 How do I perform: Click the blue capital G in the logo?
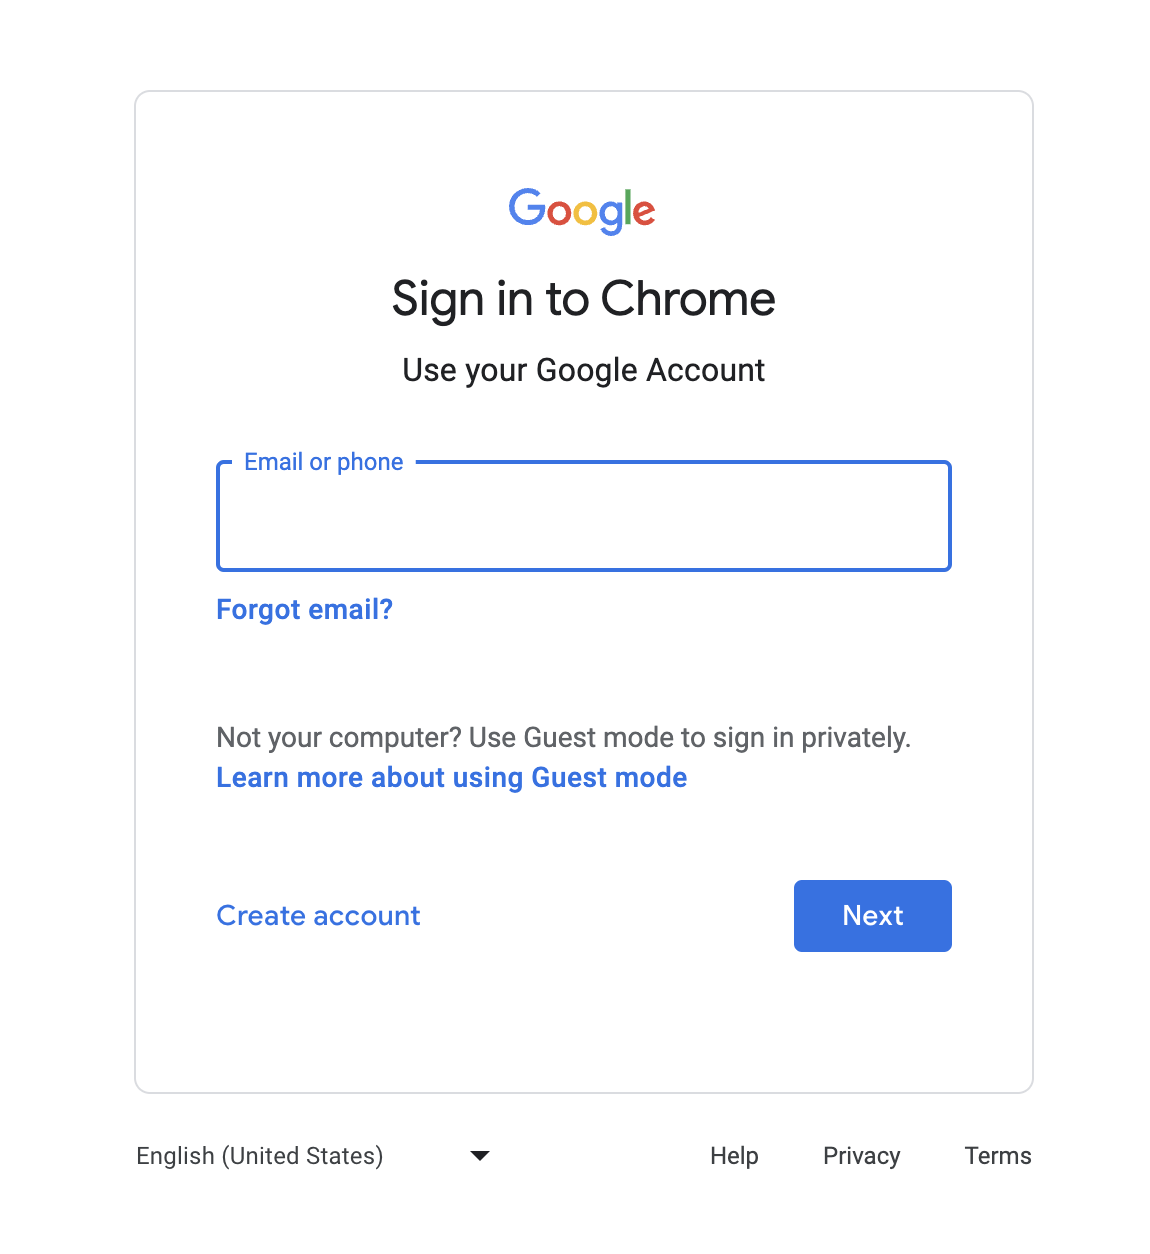click(526, 207)
